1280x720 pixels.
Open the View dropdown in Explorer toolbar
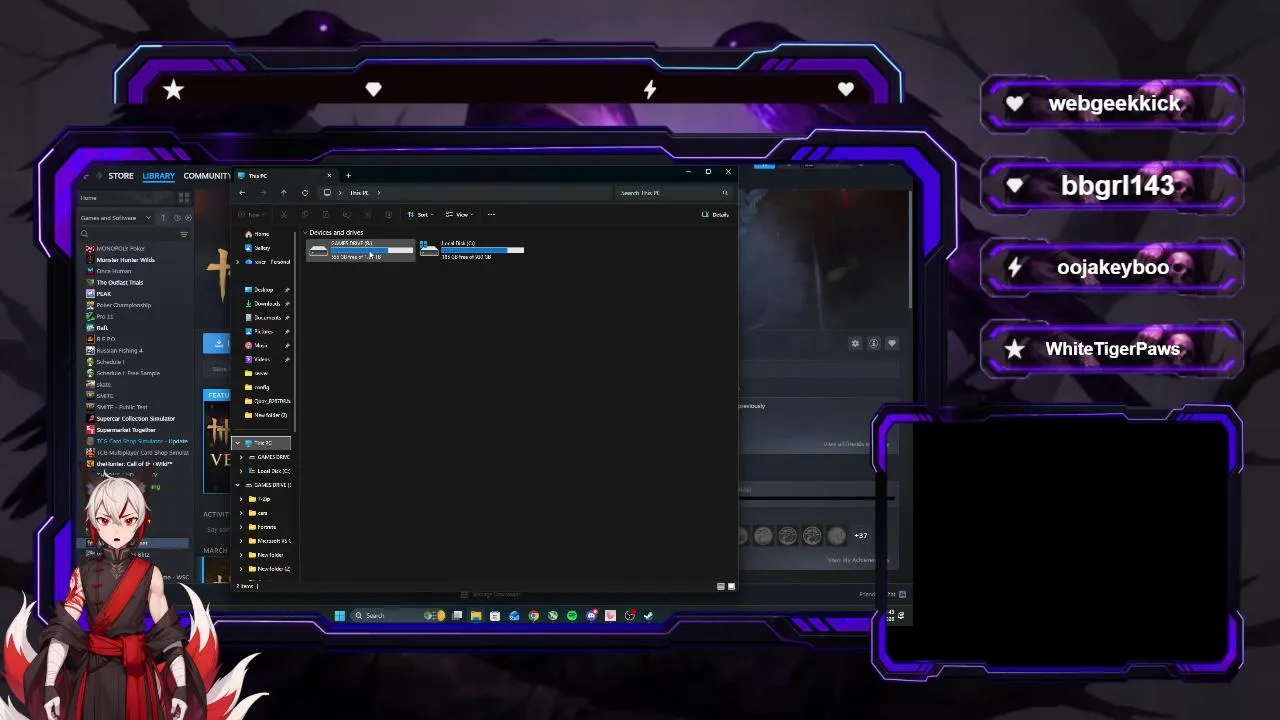coord(458,215)
